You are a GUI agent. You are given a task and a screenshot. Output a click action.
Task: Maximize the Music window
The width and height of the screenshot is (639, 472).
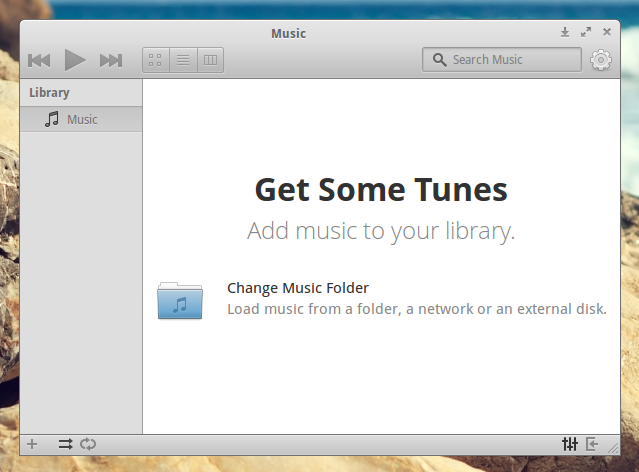(586, 32)
